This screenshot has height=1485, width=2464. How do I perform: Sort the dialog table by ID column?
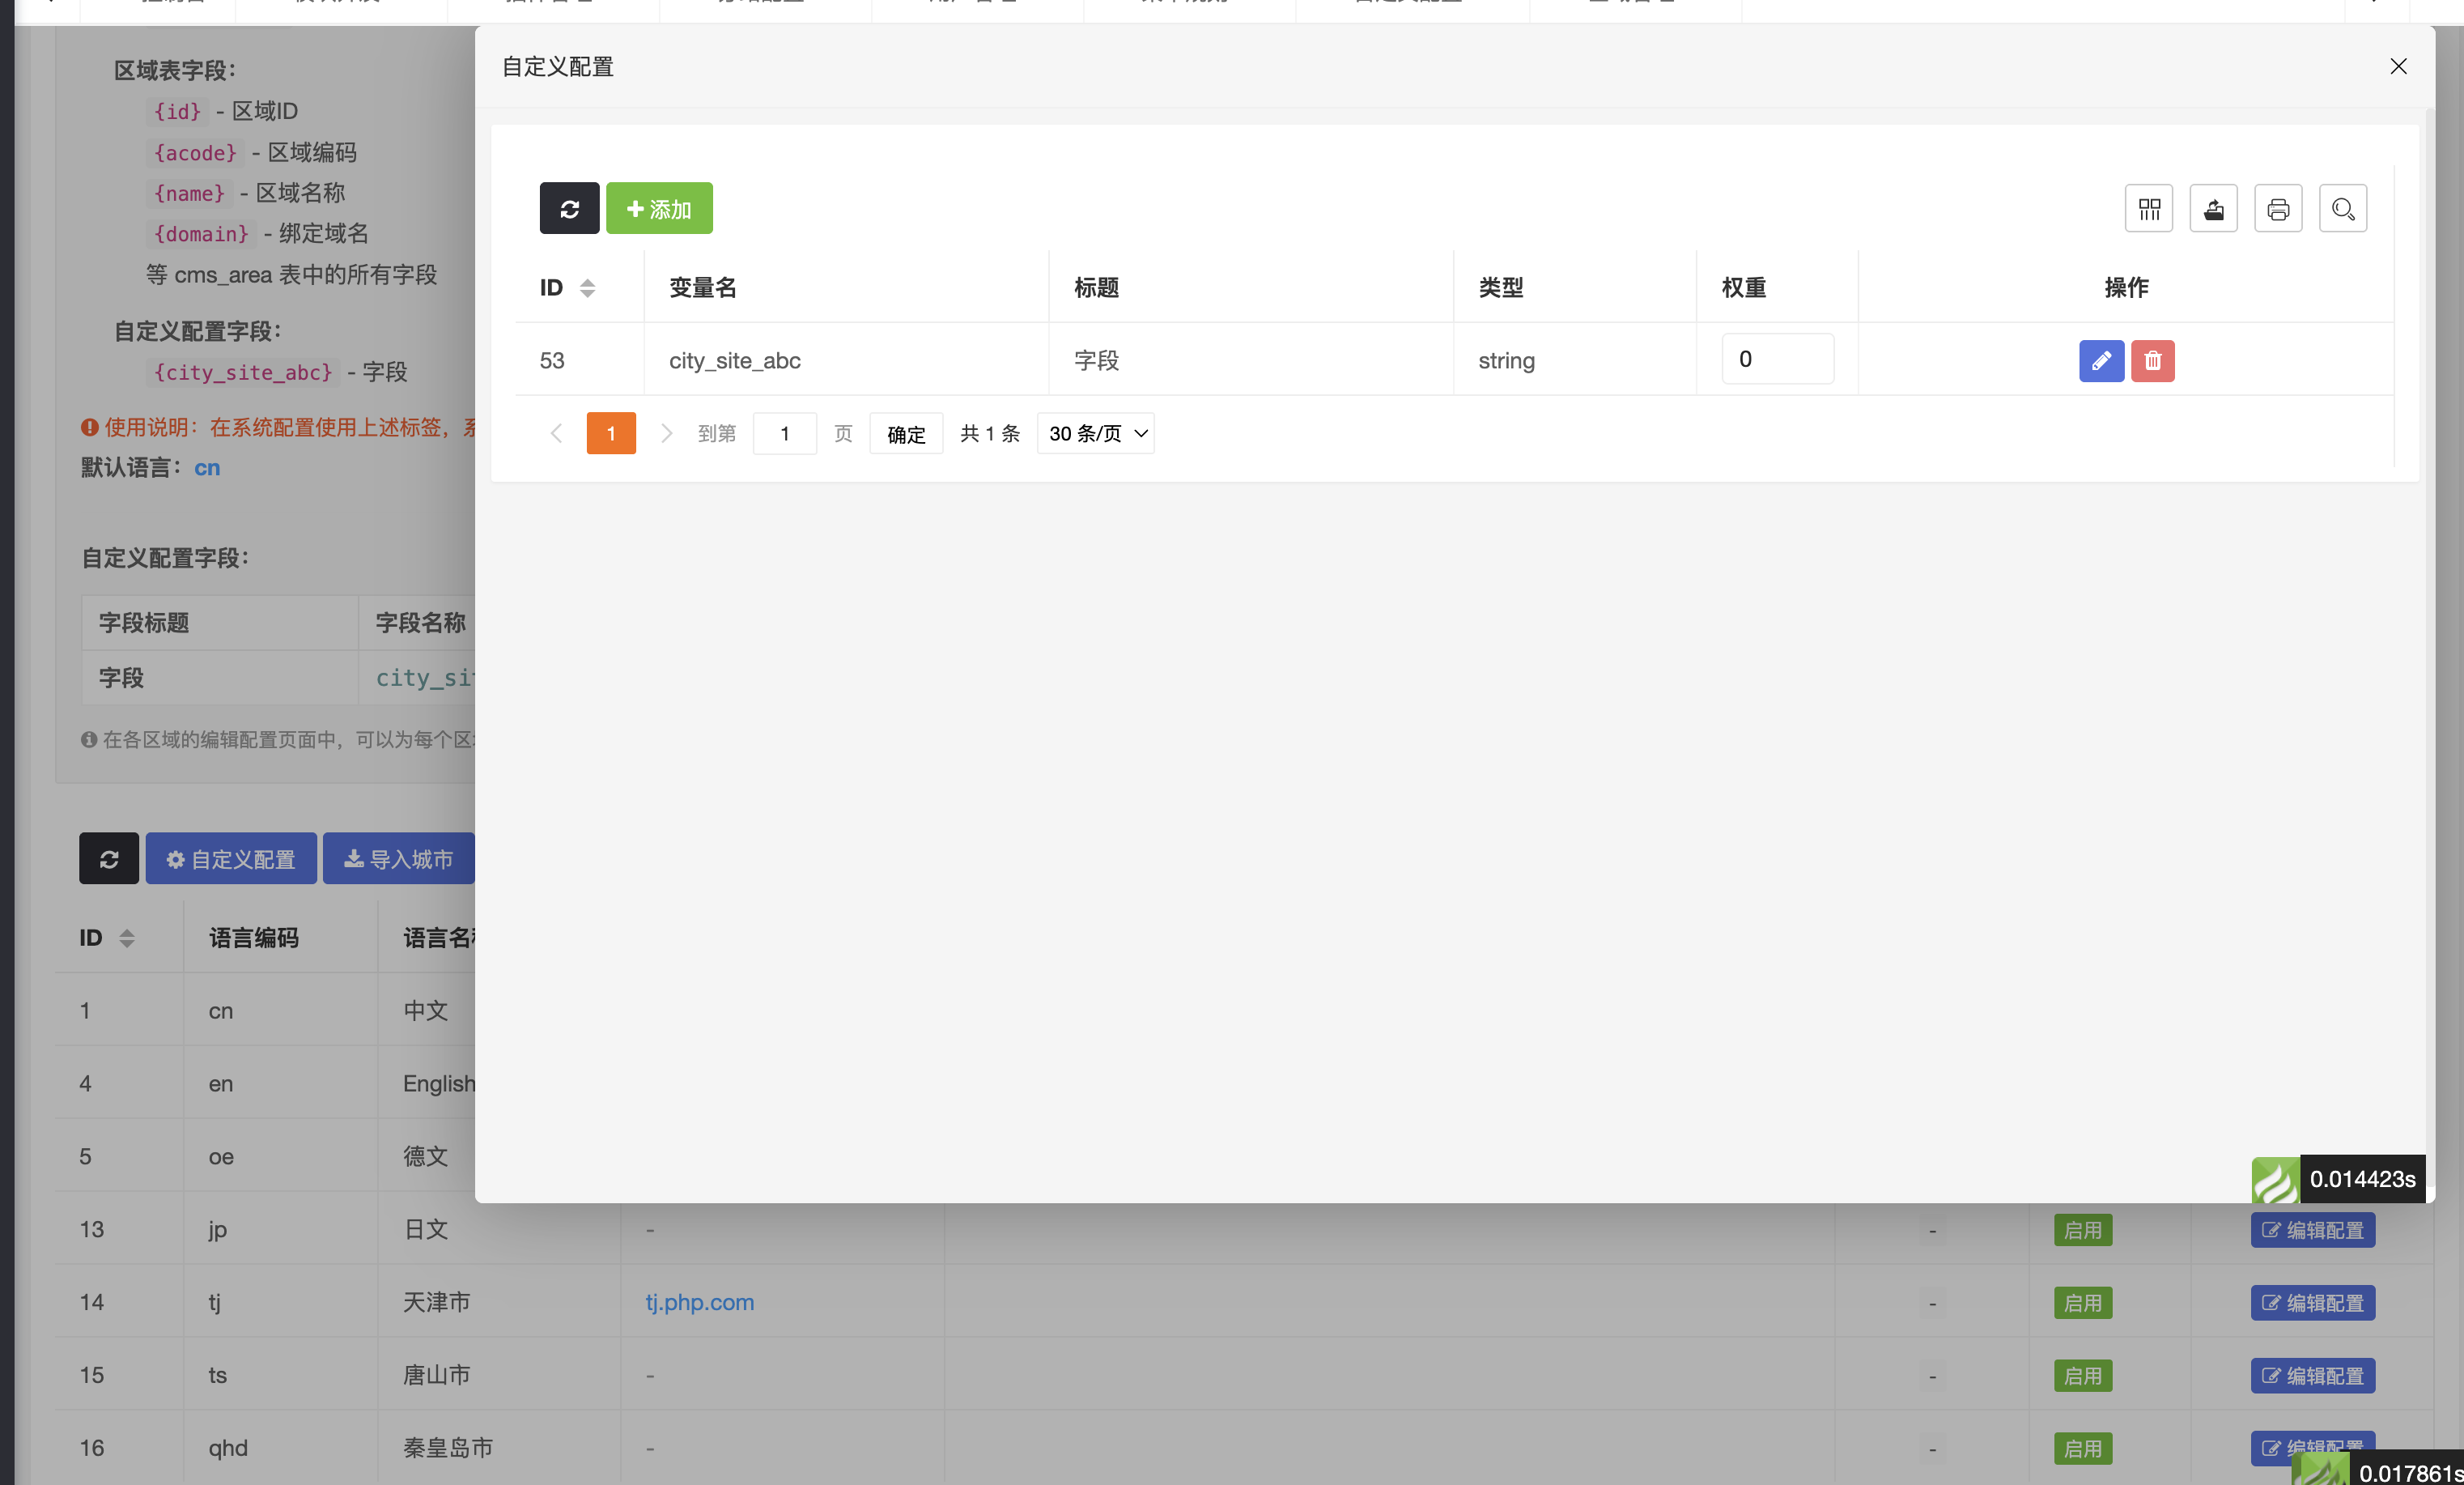(587, 288)
